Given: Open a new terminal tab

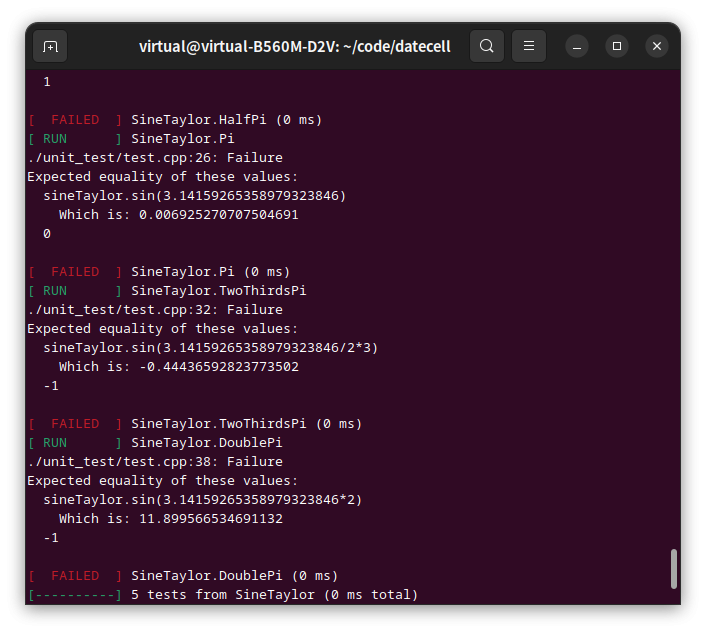Looking at the screenshot, I should [x=50, y=46].
